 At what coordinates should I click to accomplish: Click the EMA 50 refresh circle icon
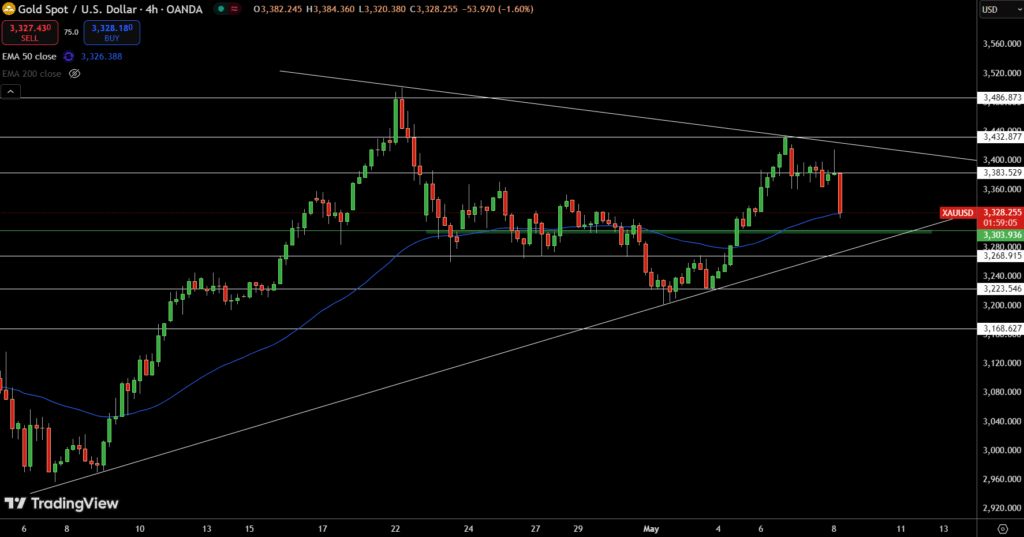pos(69,57)
